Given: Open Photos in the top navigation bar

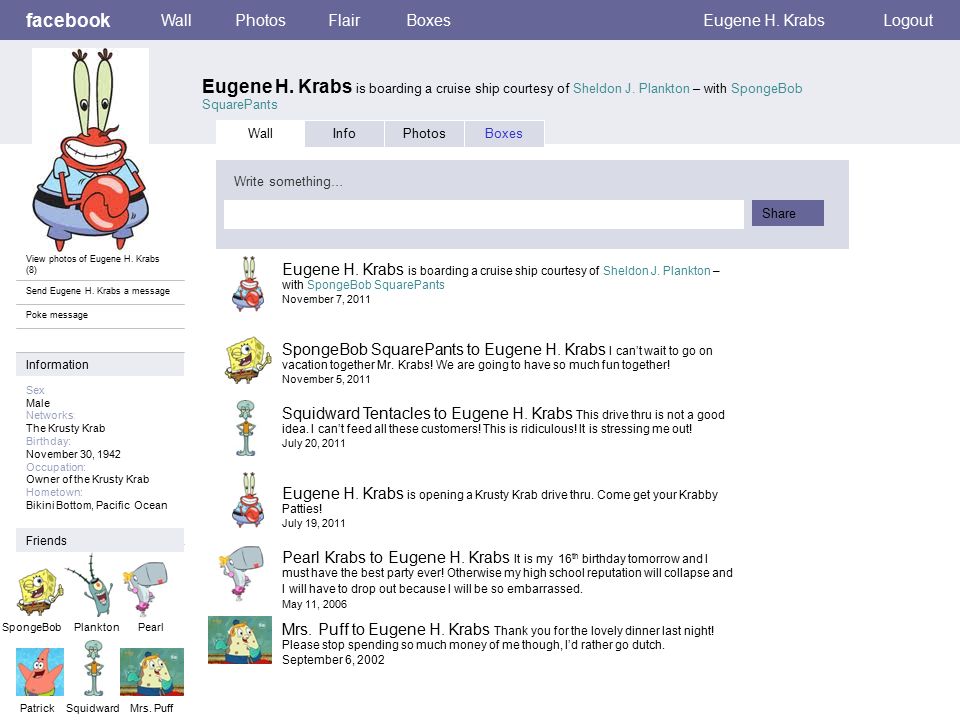Looking at the screenshot, I should pos(260,20).
